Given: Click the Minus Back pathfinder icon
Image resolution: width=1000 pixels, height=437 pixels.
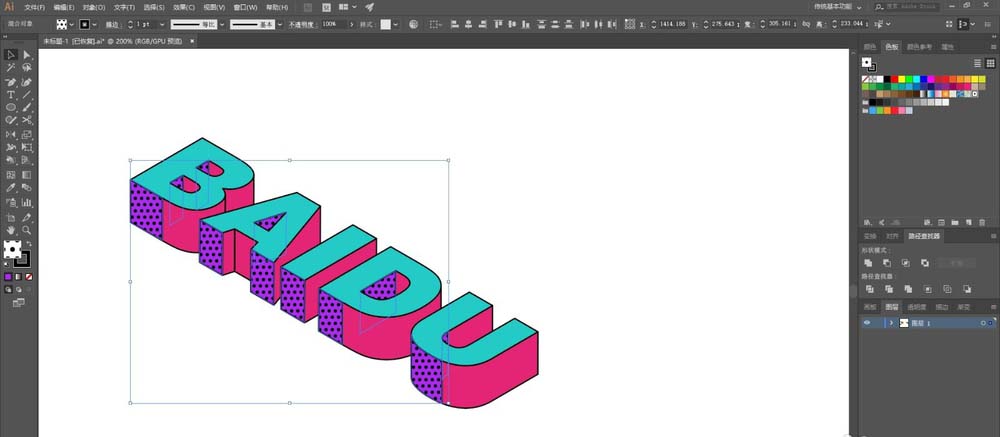Looking at the screenshot, I should 967,289.
